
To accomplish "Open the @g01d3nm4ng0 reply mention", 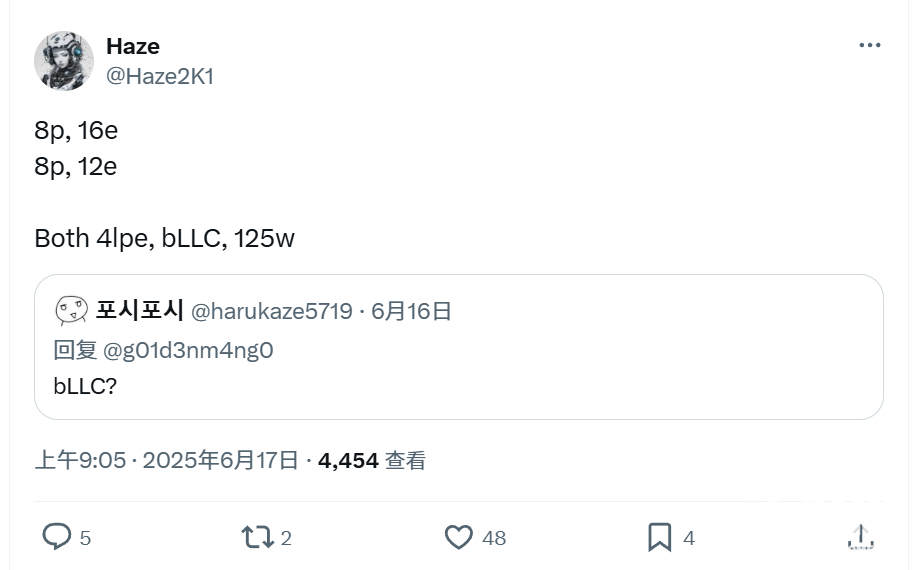I will pyautogui.click(x=188, y=350).
